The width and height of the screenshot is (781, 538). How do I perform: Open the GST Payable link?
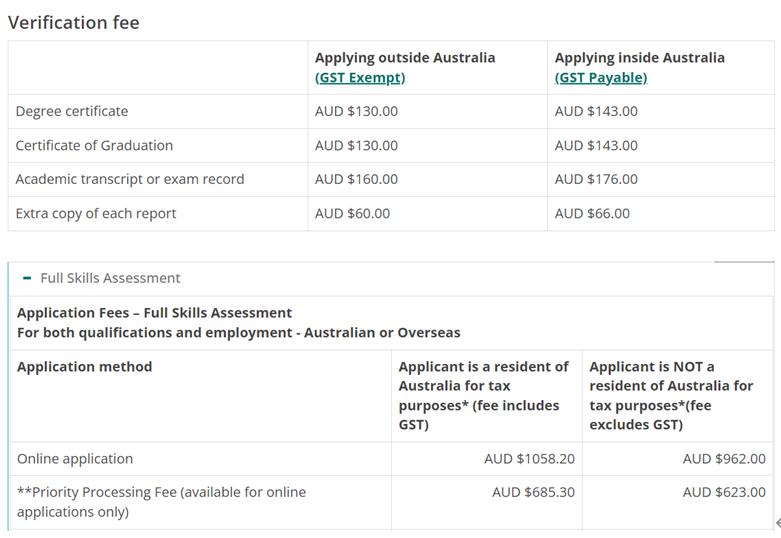(601, 77)
